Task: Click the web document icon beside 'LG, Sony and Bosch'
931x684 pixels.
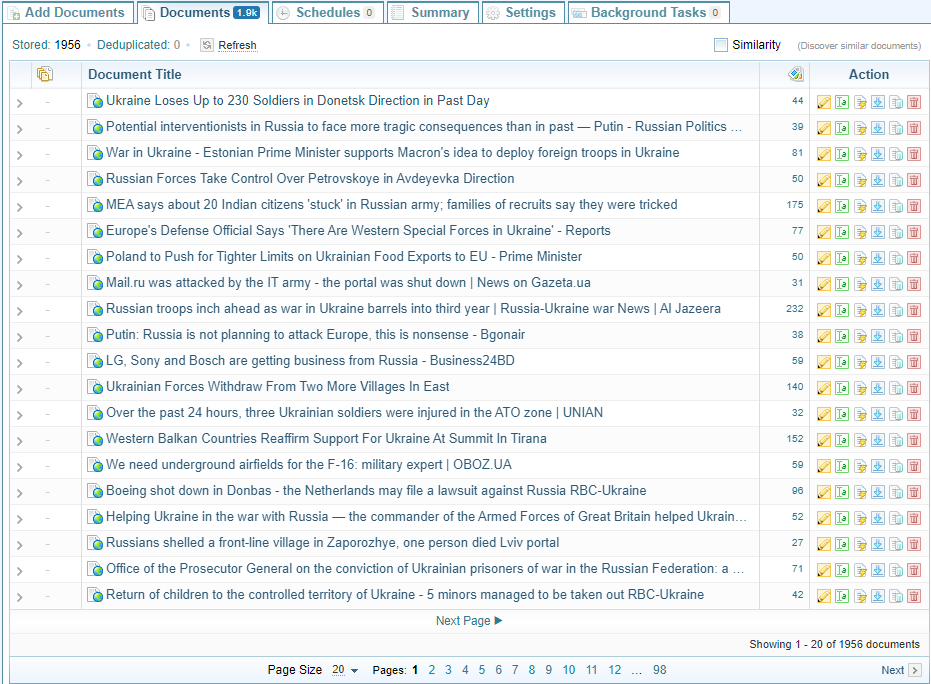Action: pyautogui.click(x=95, y=361)
